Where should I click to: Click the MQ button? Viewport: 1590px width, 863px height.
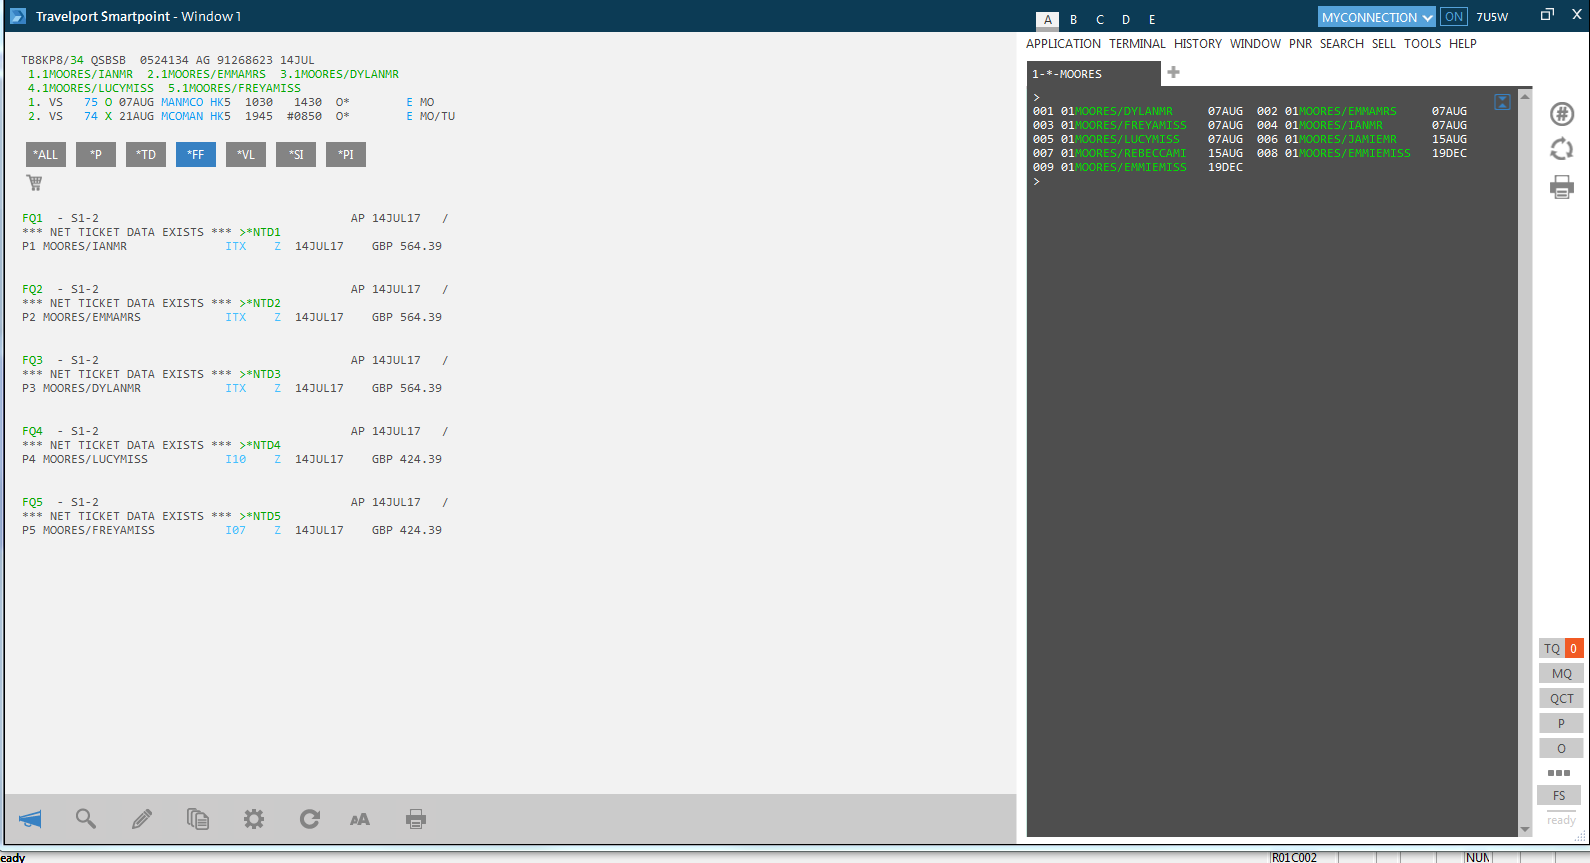(1561, 674)
